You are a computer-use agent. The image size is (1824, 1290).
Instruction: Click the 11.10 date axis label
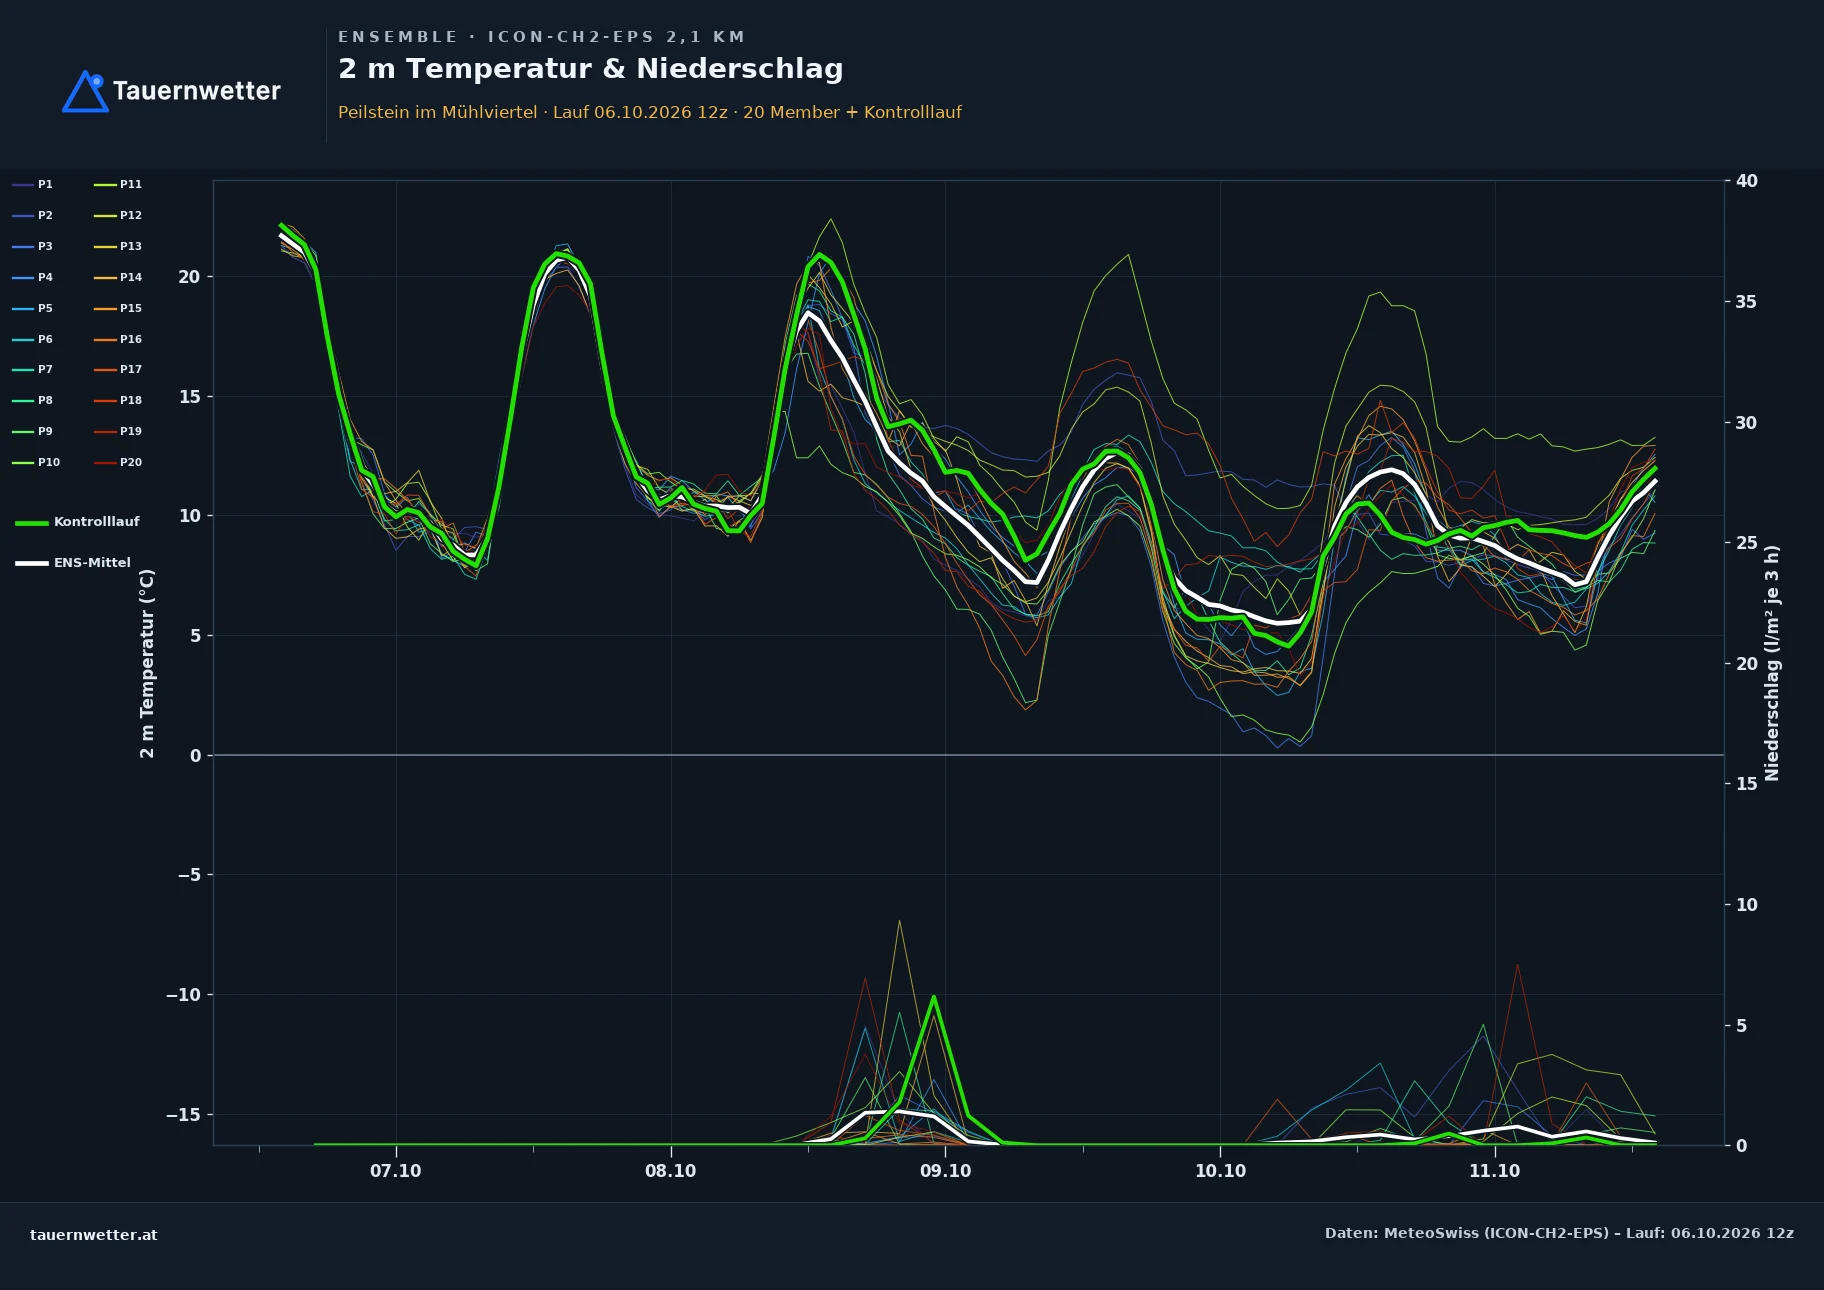click(x=1494, y=1171)
